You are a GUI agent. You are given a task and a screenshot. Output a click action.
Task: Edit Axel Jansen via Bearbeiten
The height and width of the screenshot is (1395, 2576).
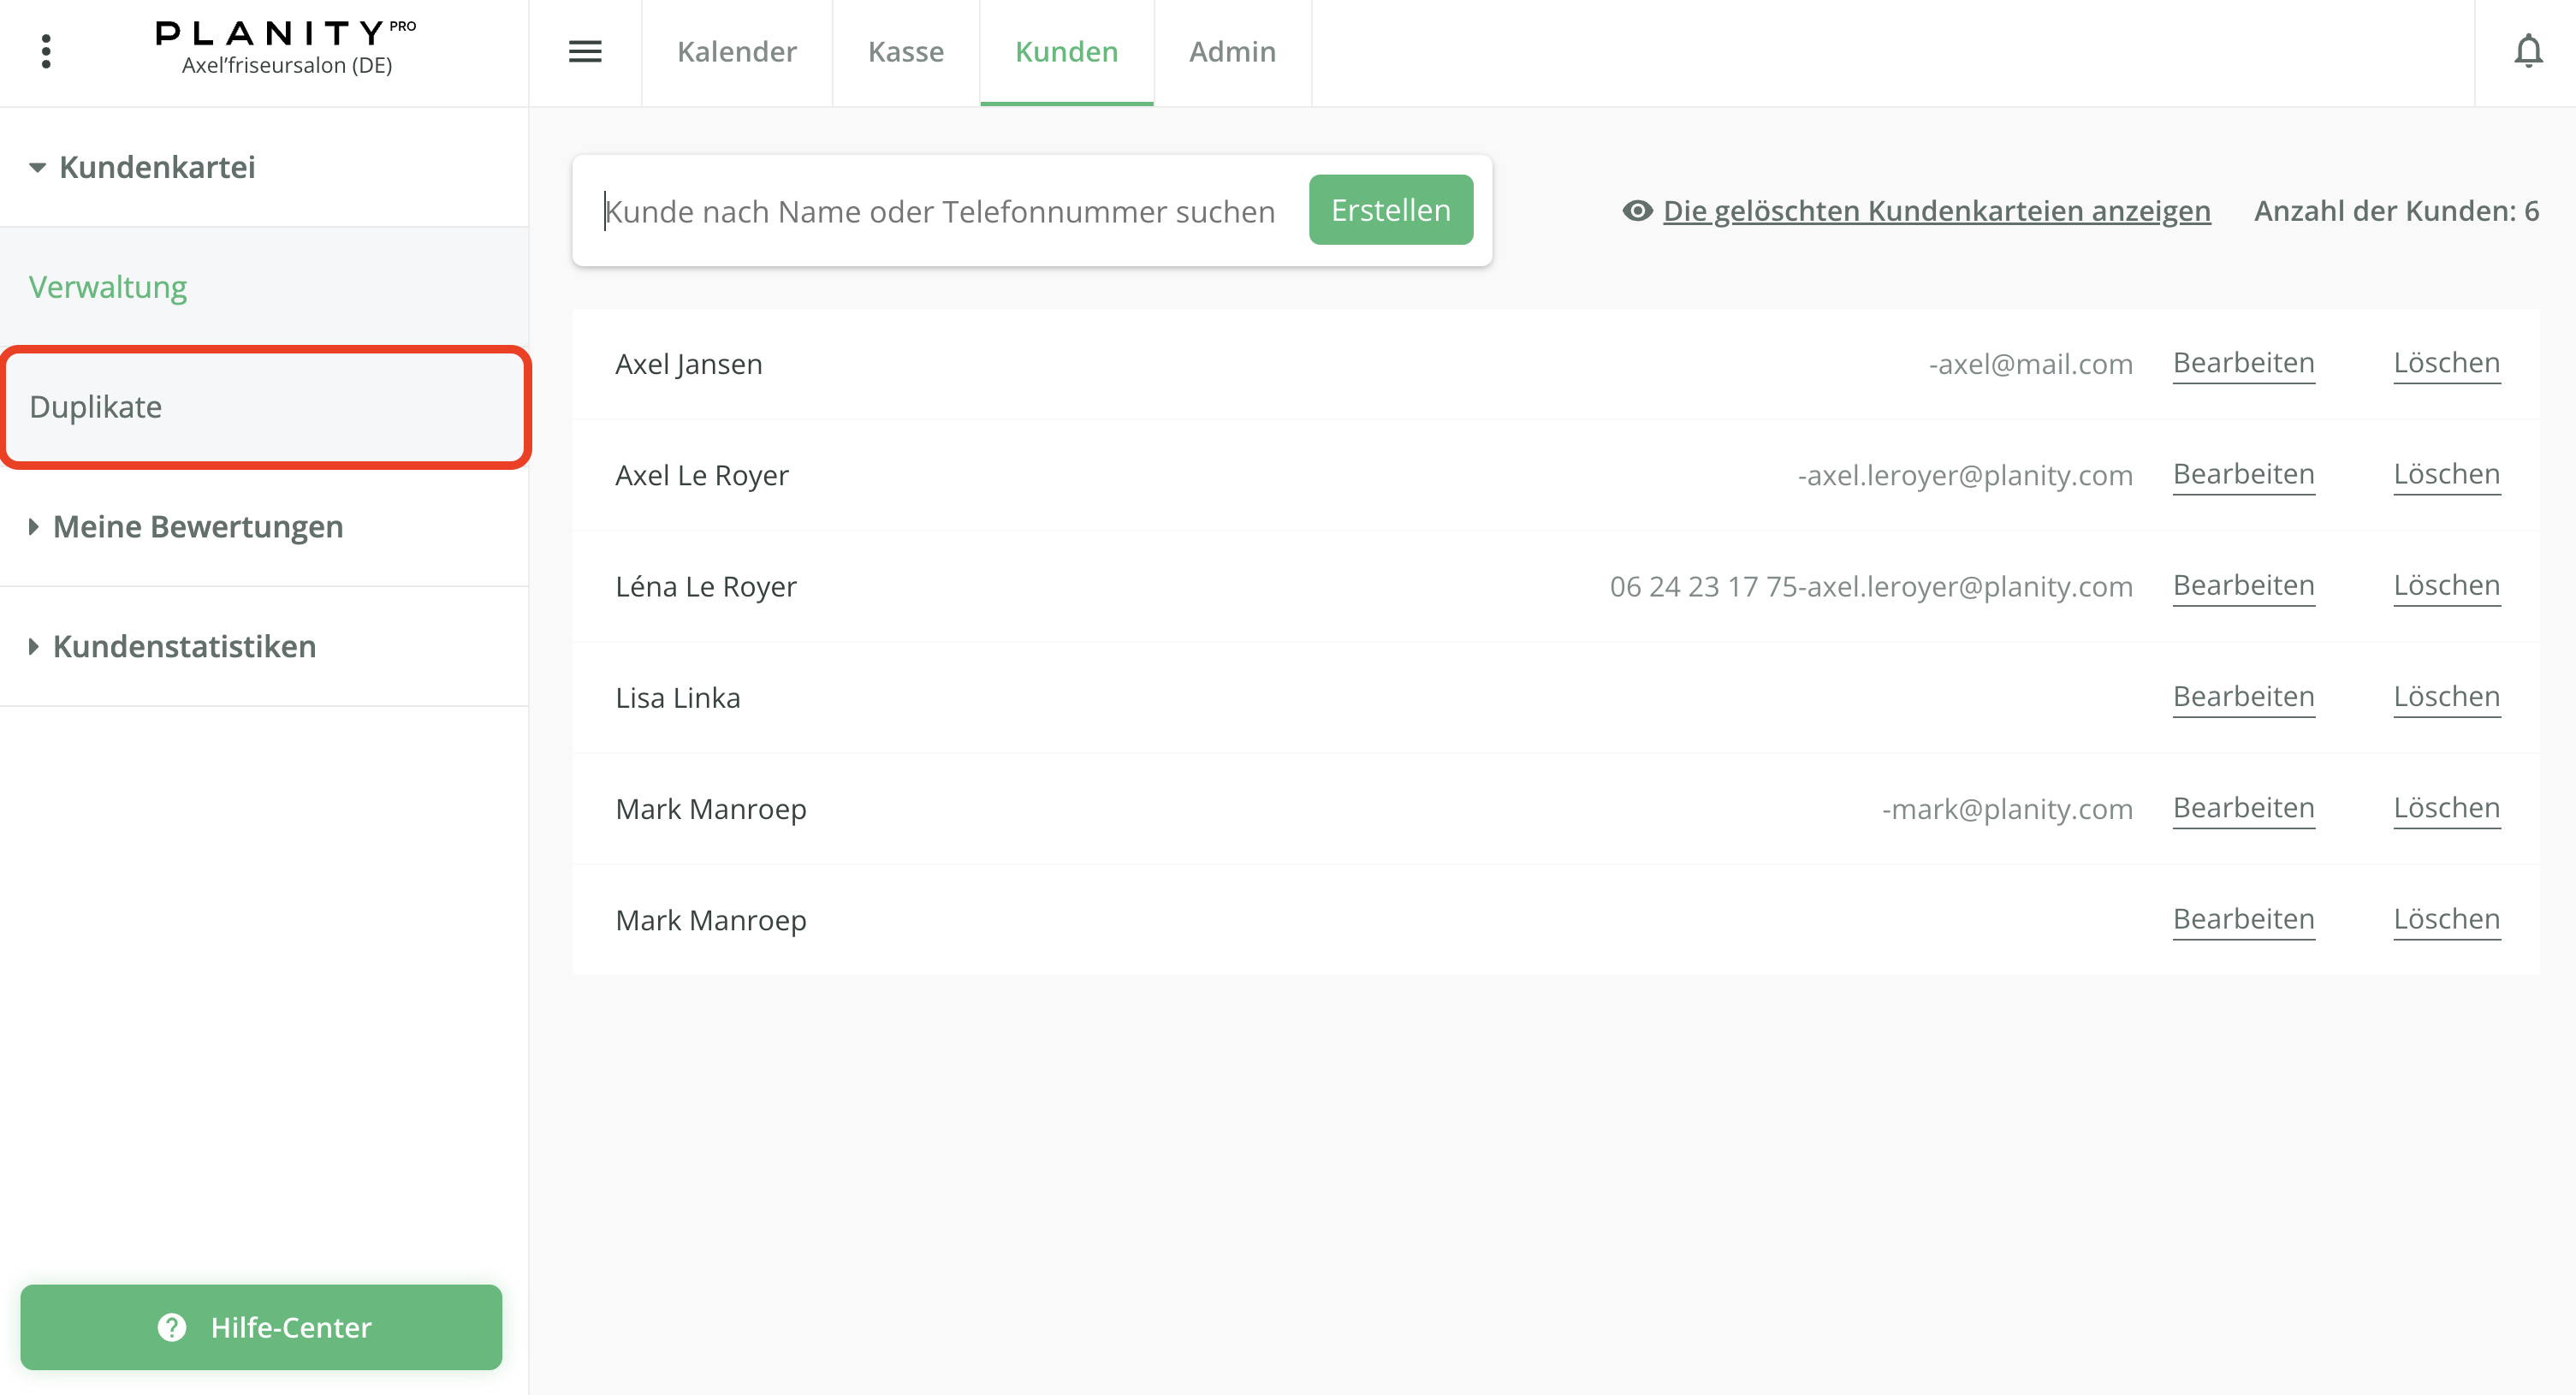coord(2243,363)
